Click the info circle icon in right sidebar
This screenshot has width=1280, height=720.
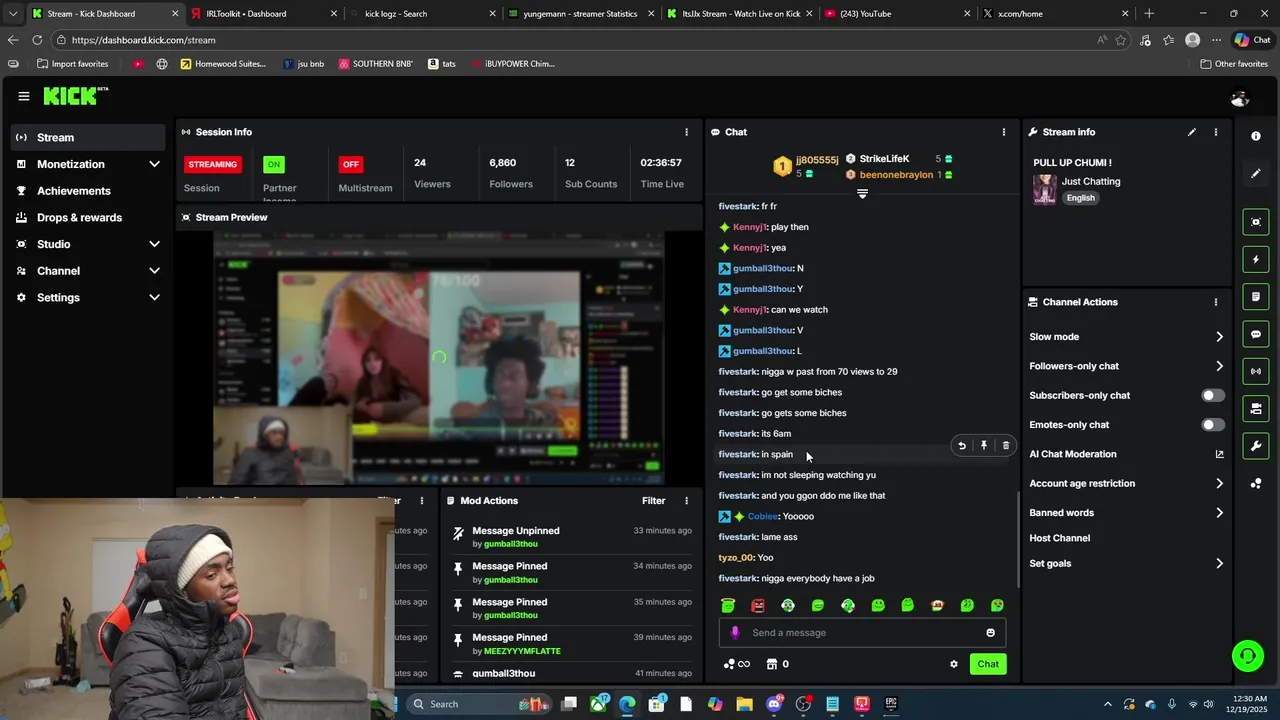pos(1256,136)
